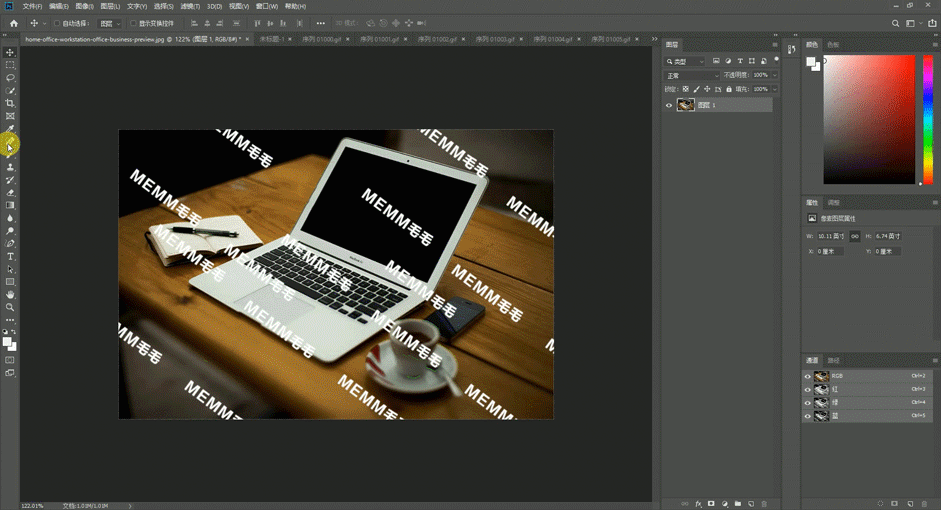The width and height of the screenshot is (941, 510).
Task: Select the Path Selection tool
Action: (x=10, y=269)
